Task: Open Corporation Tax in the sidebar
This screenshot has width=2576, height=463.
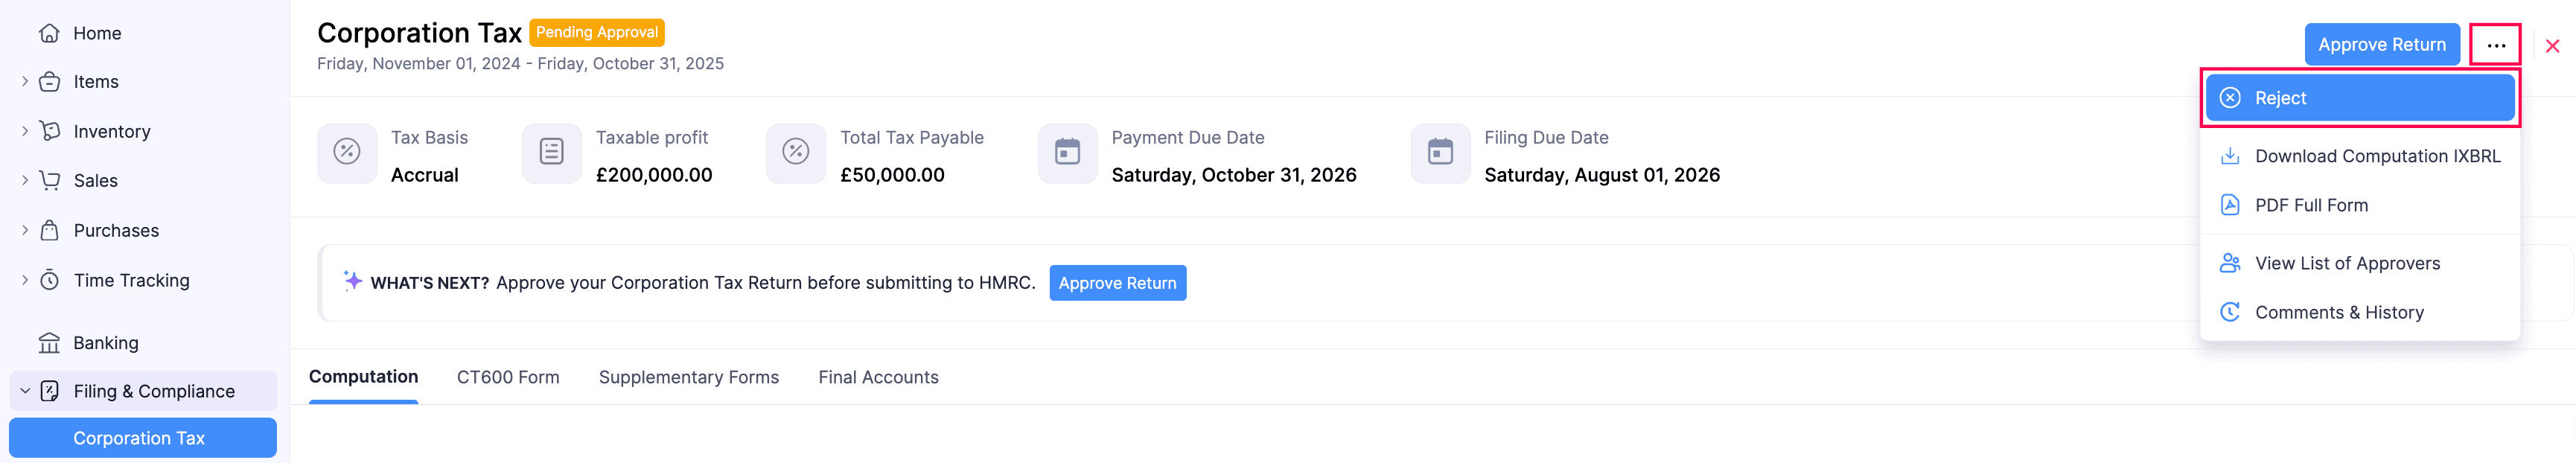Action: click(x=139, y=438)
